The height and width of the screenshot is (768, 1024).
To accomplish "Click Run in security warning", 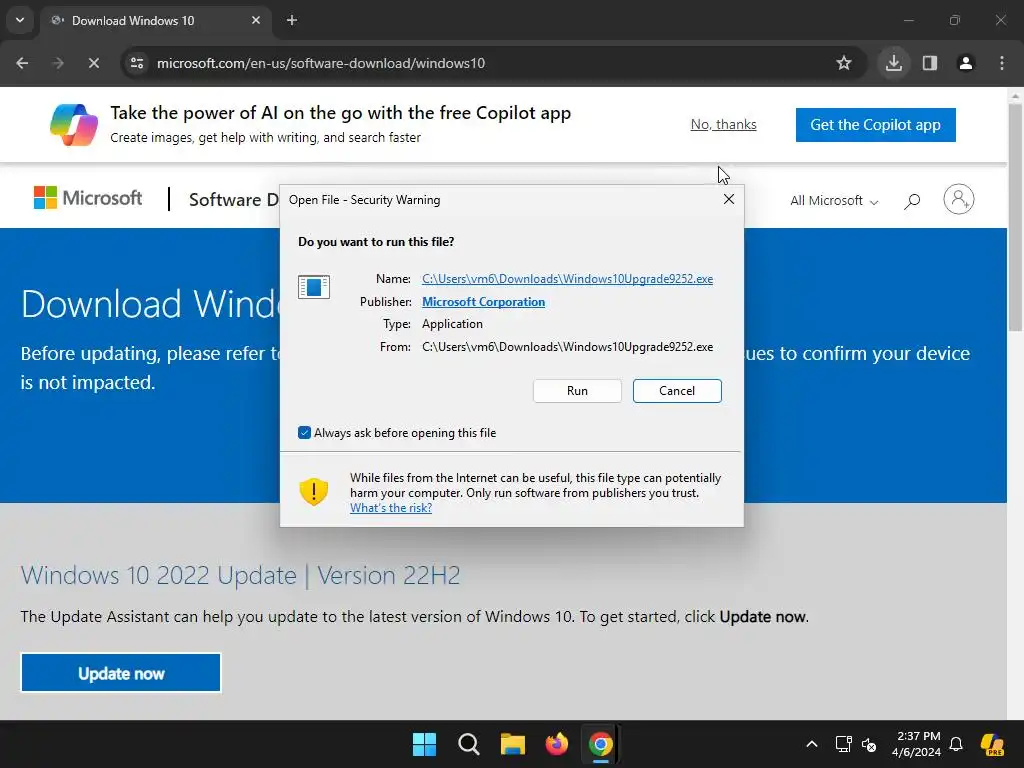I will point(577,391).
